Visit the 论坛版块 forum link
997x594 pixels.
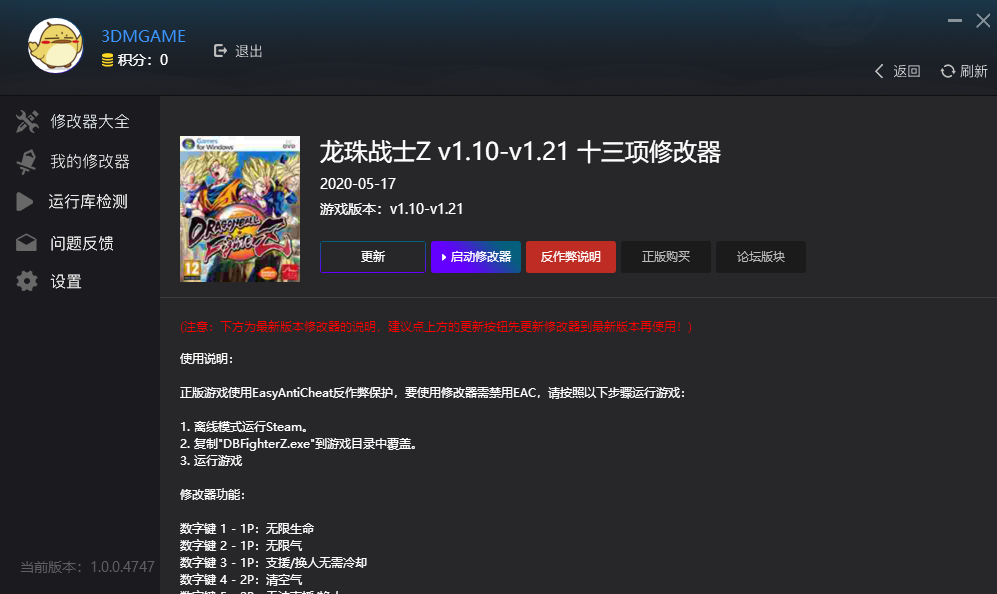(x=760, y=257)
